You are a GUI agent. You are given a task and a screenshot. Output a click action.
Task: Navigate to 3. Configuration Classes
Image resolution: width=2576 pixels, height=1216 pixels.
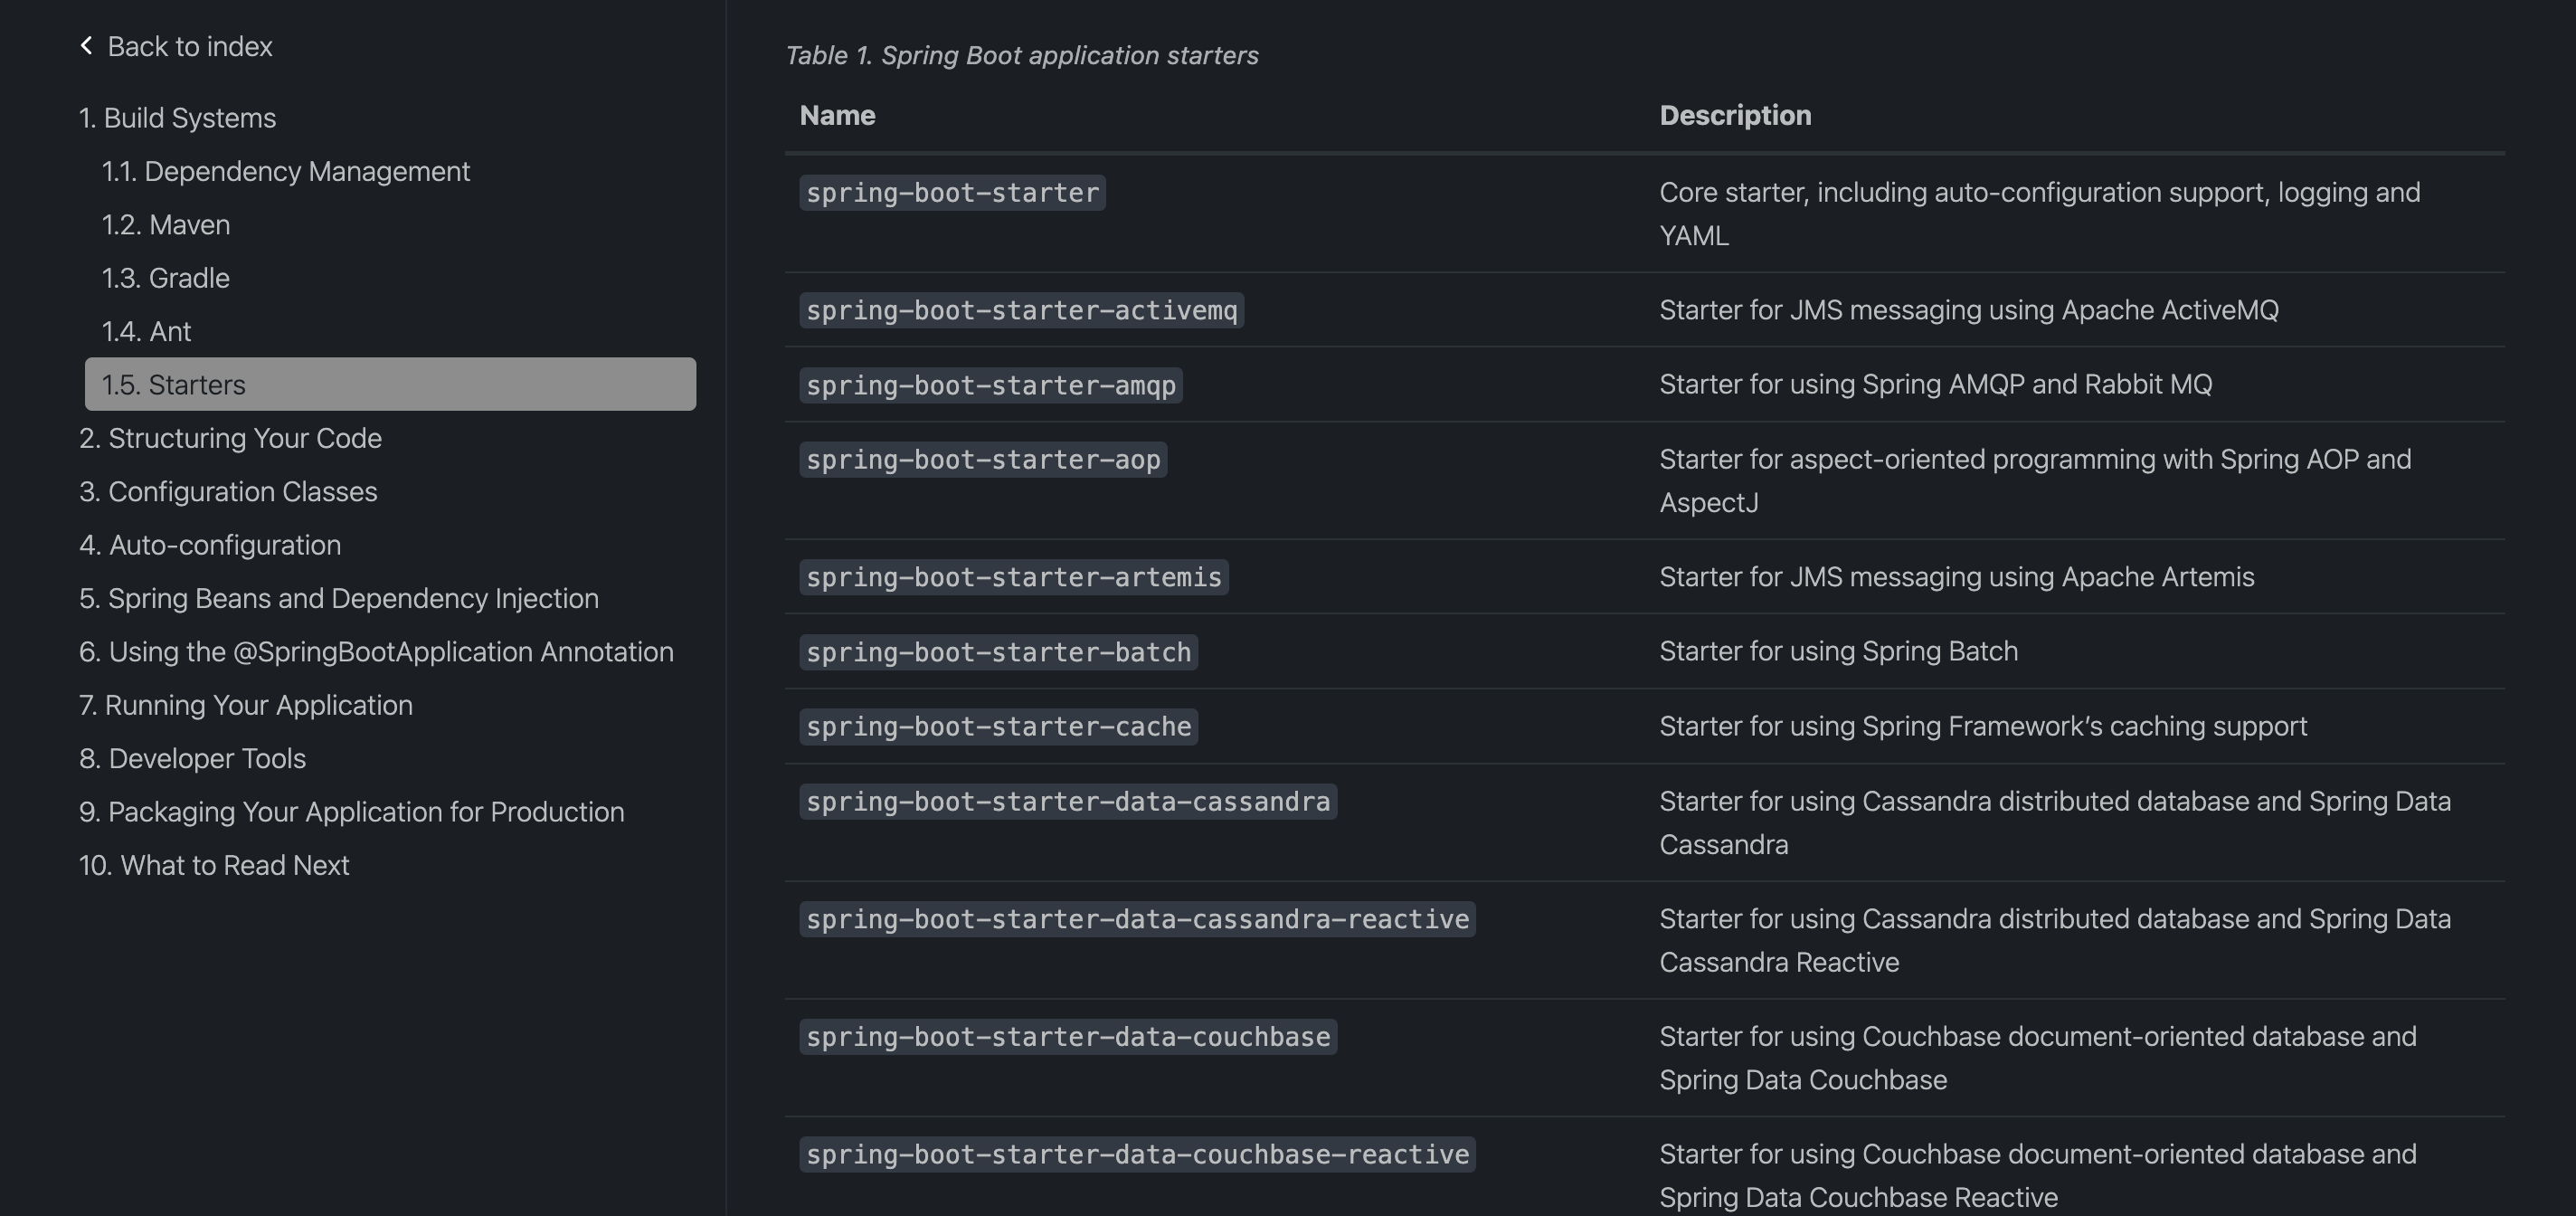point(228,491)
